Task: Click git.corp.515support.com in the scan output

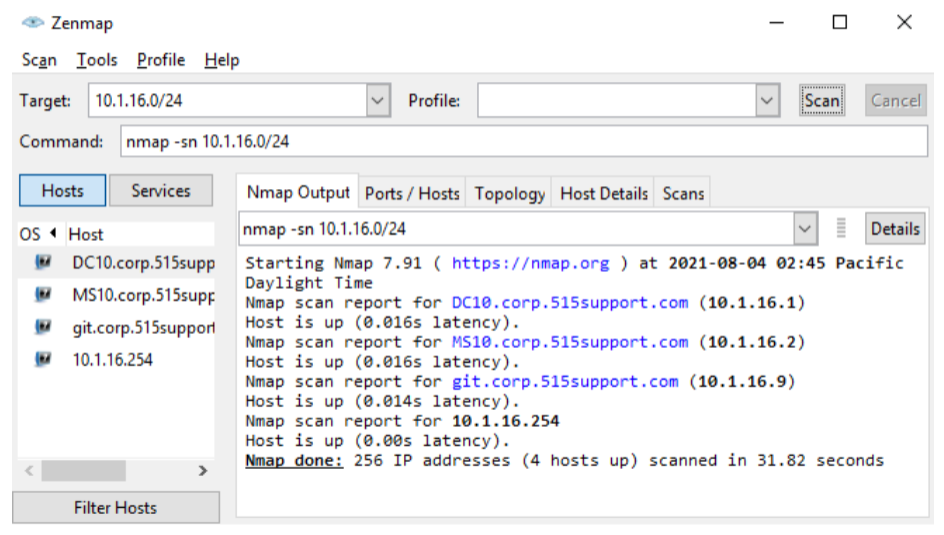Action: click(565, 382)
